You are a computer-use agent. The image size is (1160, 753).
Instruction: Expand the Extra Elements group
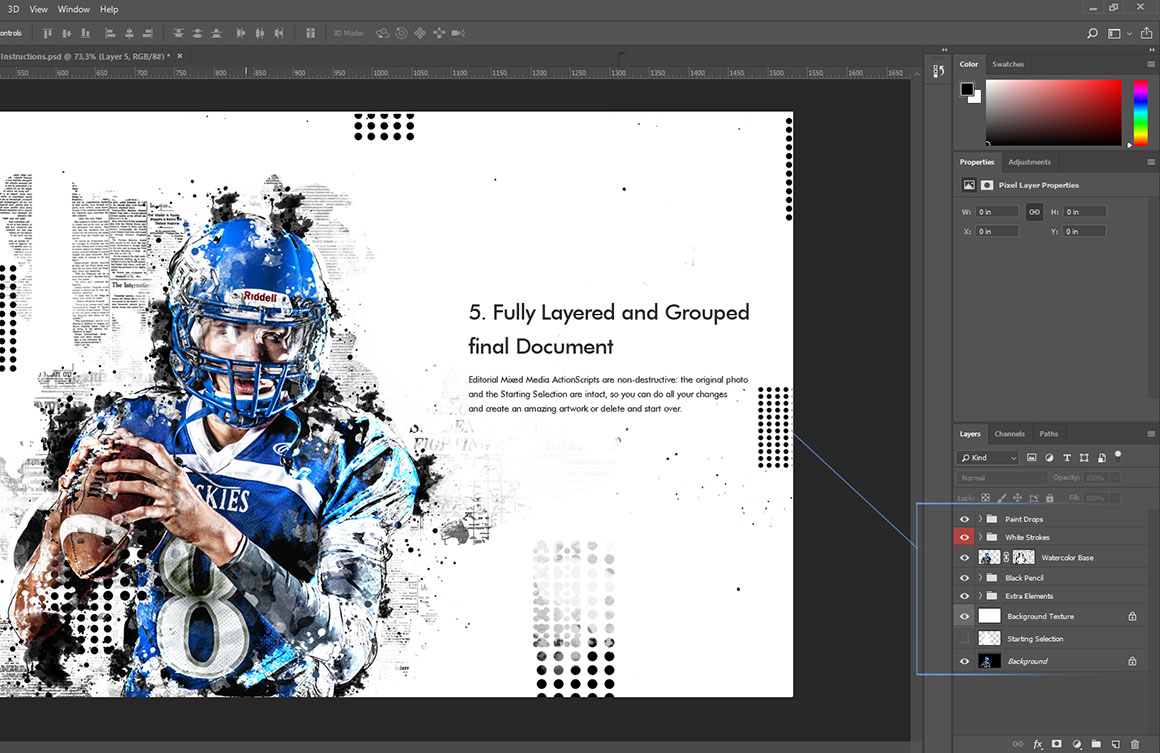(980, 596)
